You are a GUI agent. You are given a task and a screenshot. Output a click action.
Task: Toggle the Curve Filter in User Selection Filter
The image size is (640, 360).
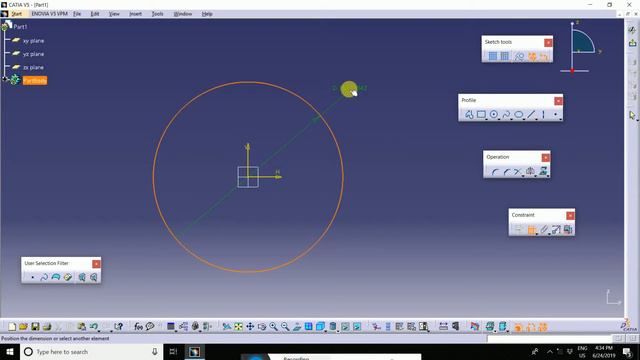click(x=44, y=278)
